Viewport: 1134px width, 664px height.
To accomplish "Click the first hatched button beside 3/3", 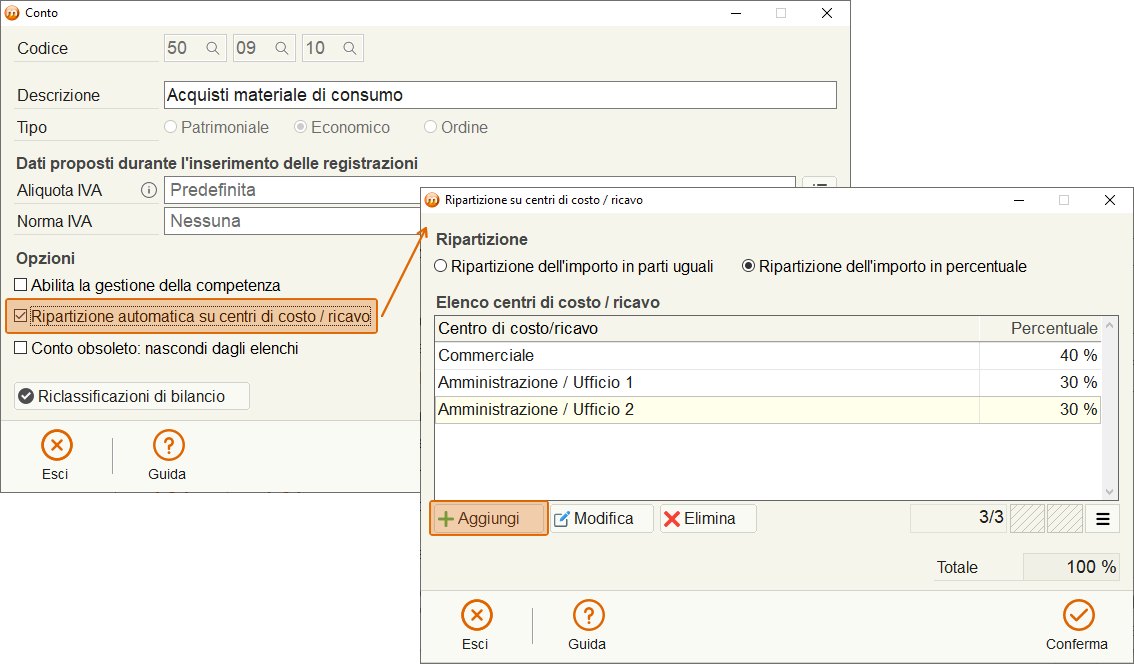I will 1027,519.
